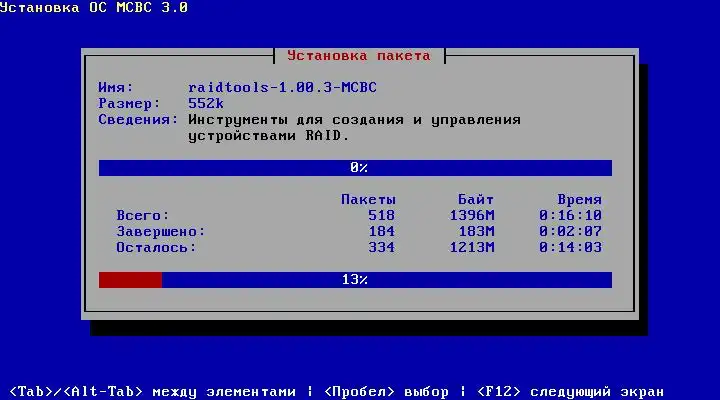Click the 'Завершено:' row label
Viewport: 720px width, 400px height.
pos(160,231)
